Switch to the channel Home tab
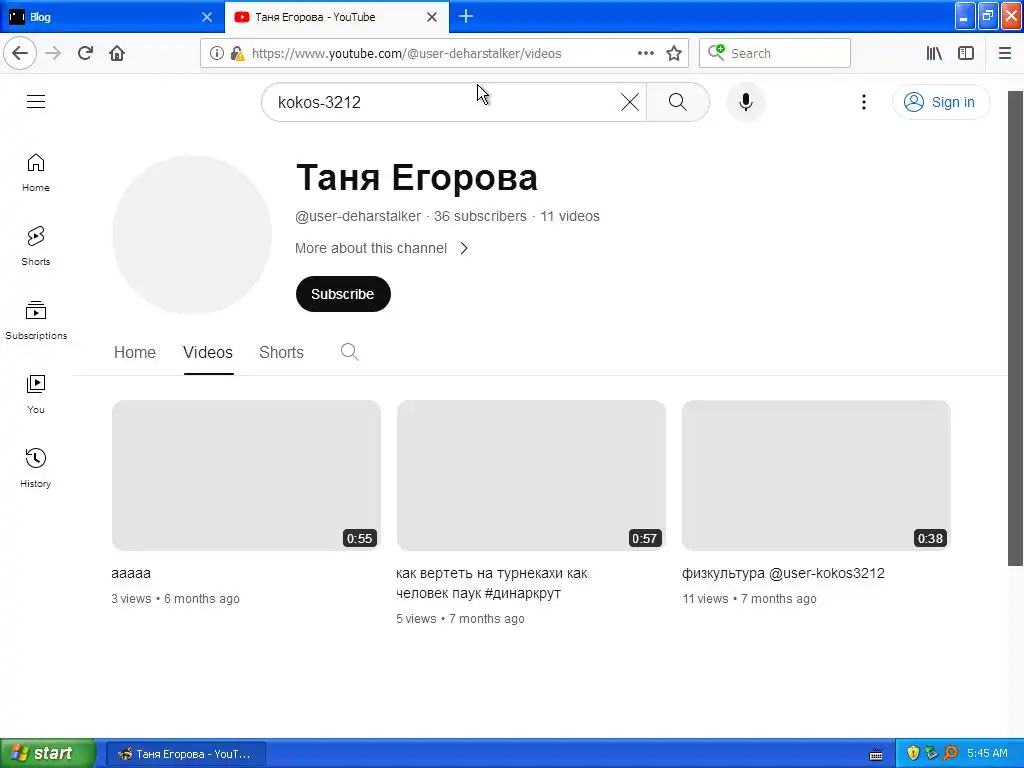This screenshot has height=768, width=1024. [x=135, y=353]
